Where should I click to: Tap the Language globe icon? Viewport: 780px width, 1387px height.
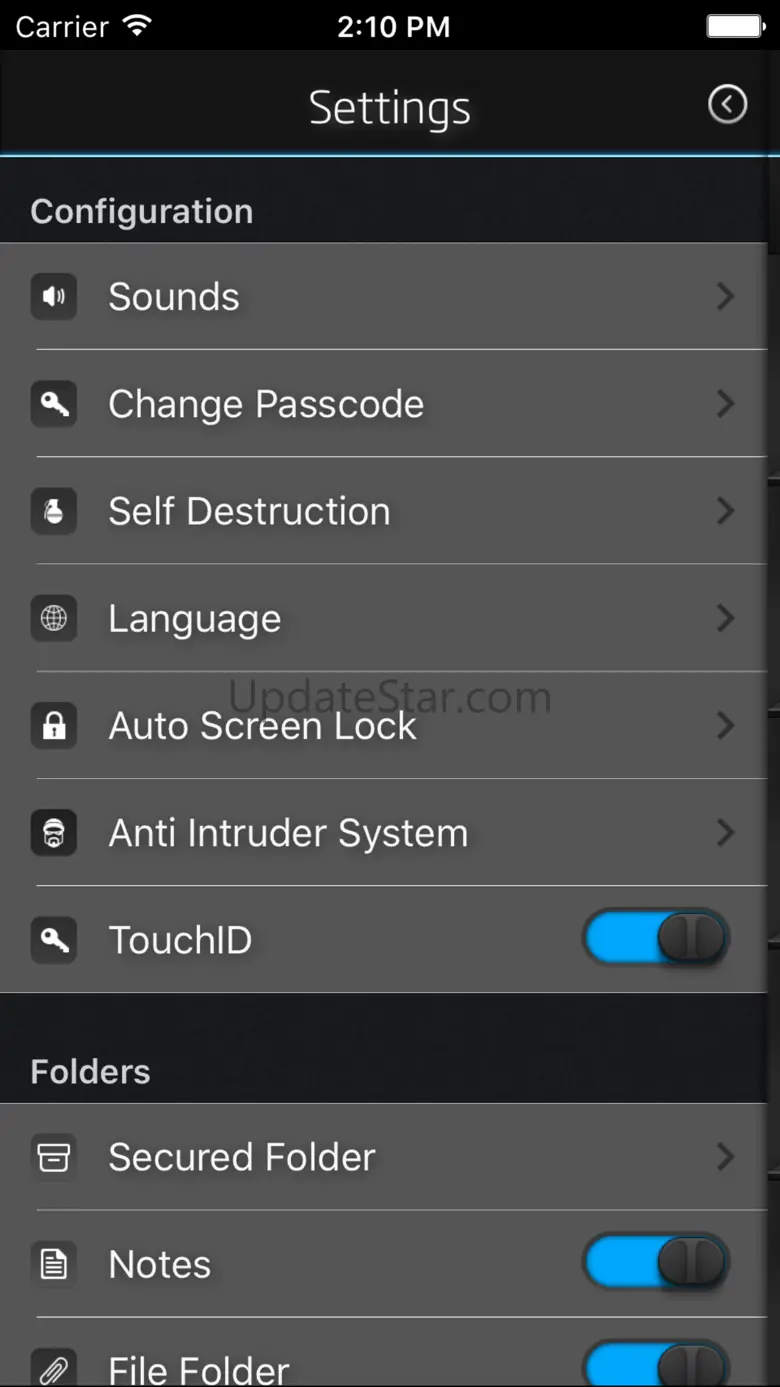(x=54, y=619)
